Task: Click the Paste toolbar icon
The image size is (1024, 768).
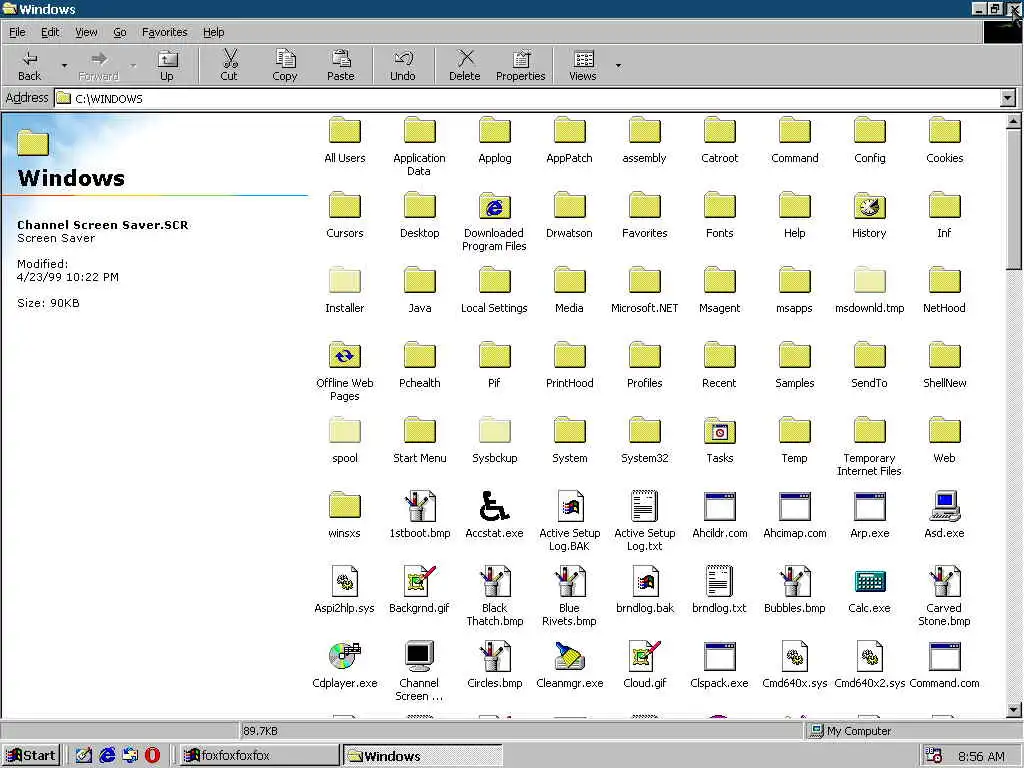Action: click(x=340, y=65)
